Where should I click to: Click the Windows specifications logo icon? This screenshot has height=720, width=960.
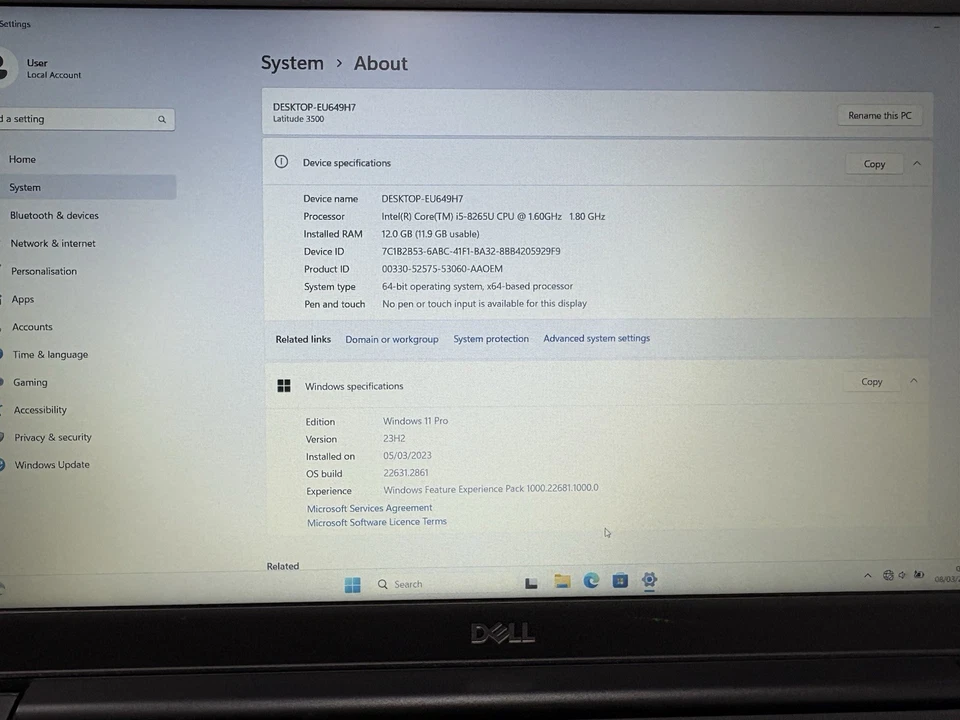pos(284,385)
